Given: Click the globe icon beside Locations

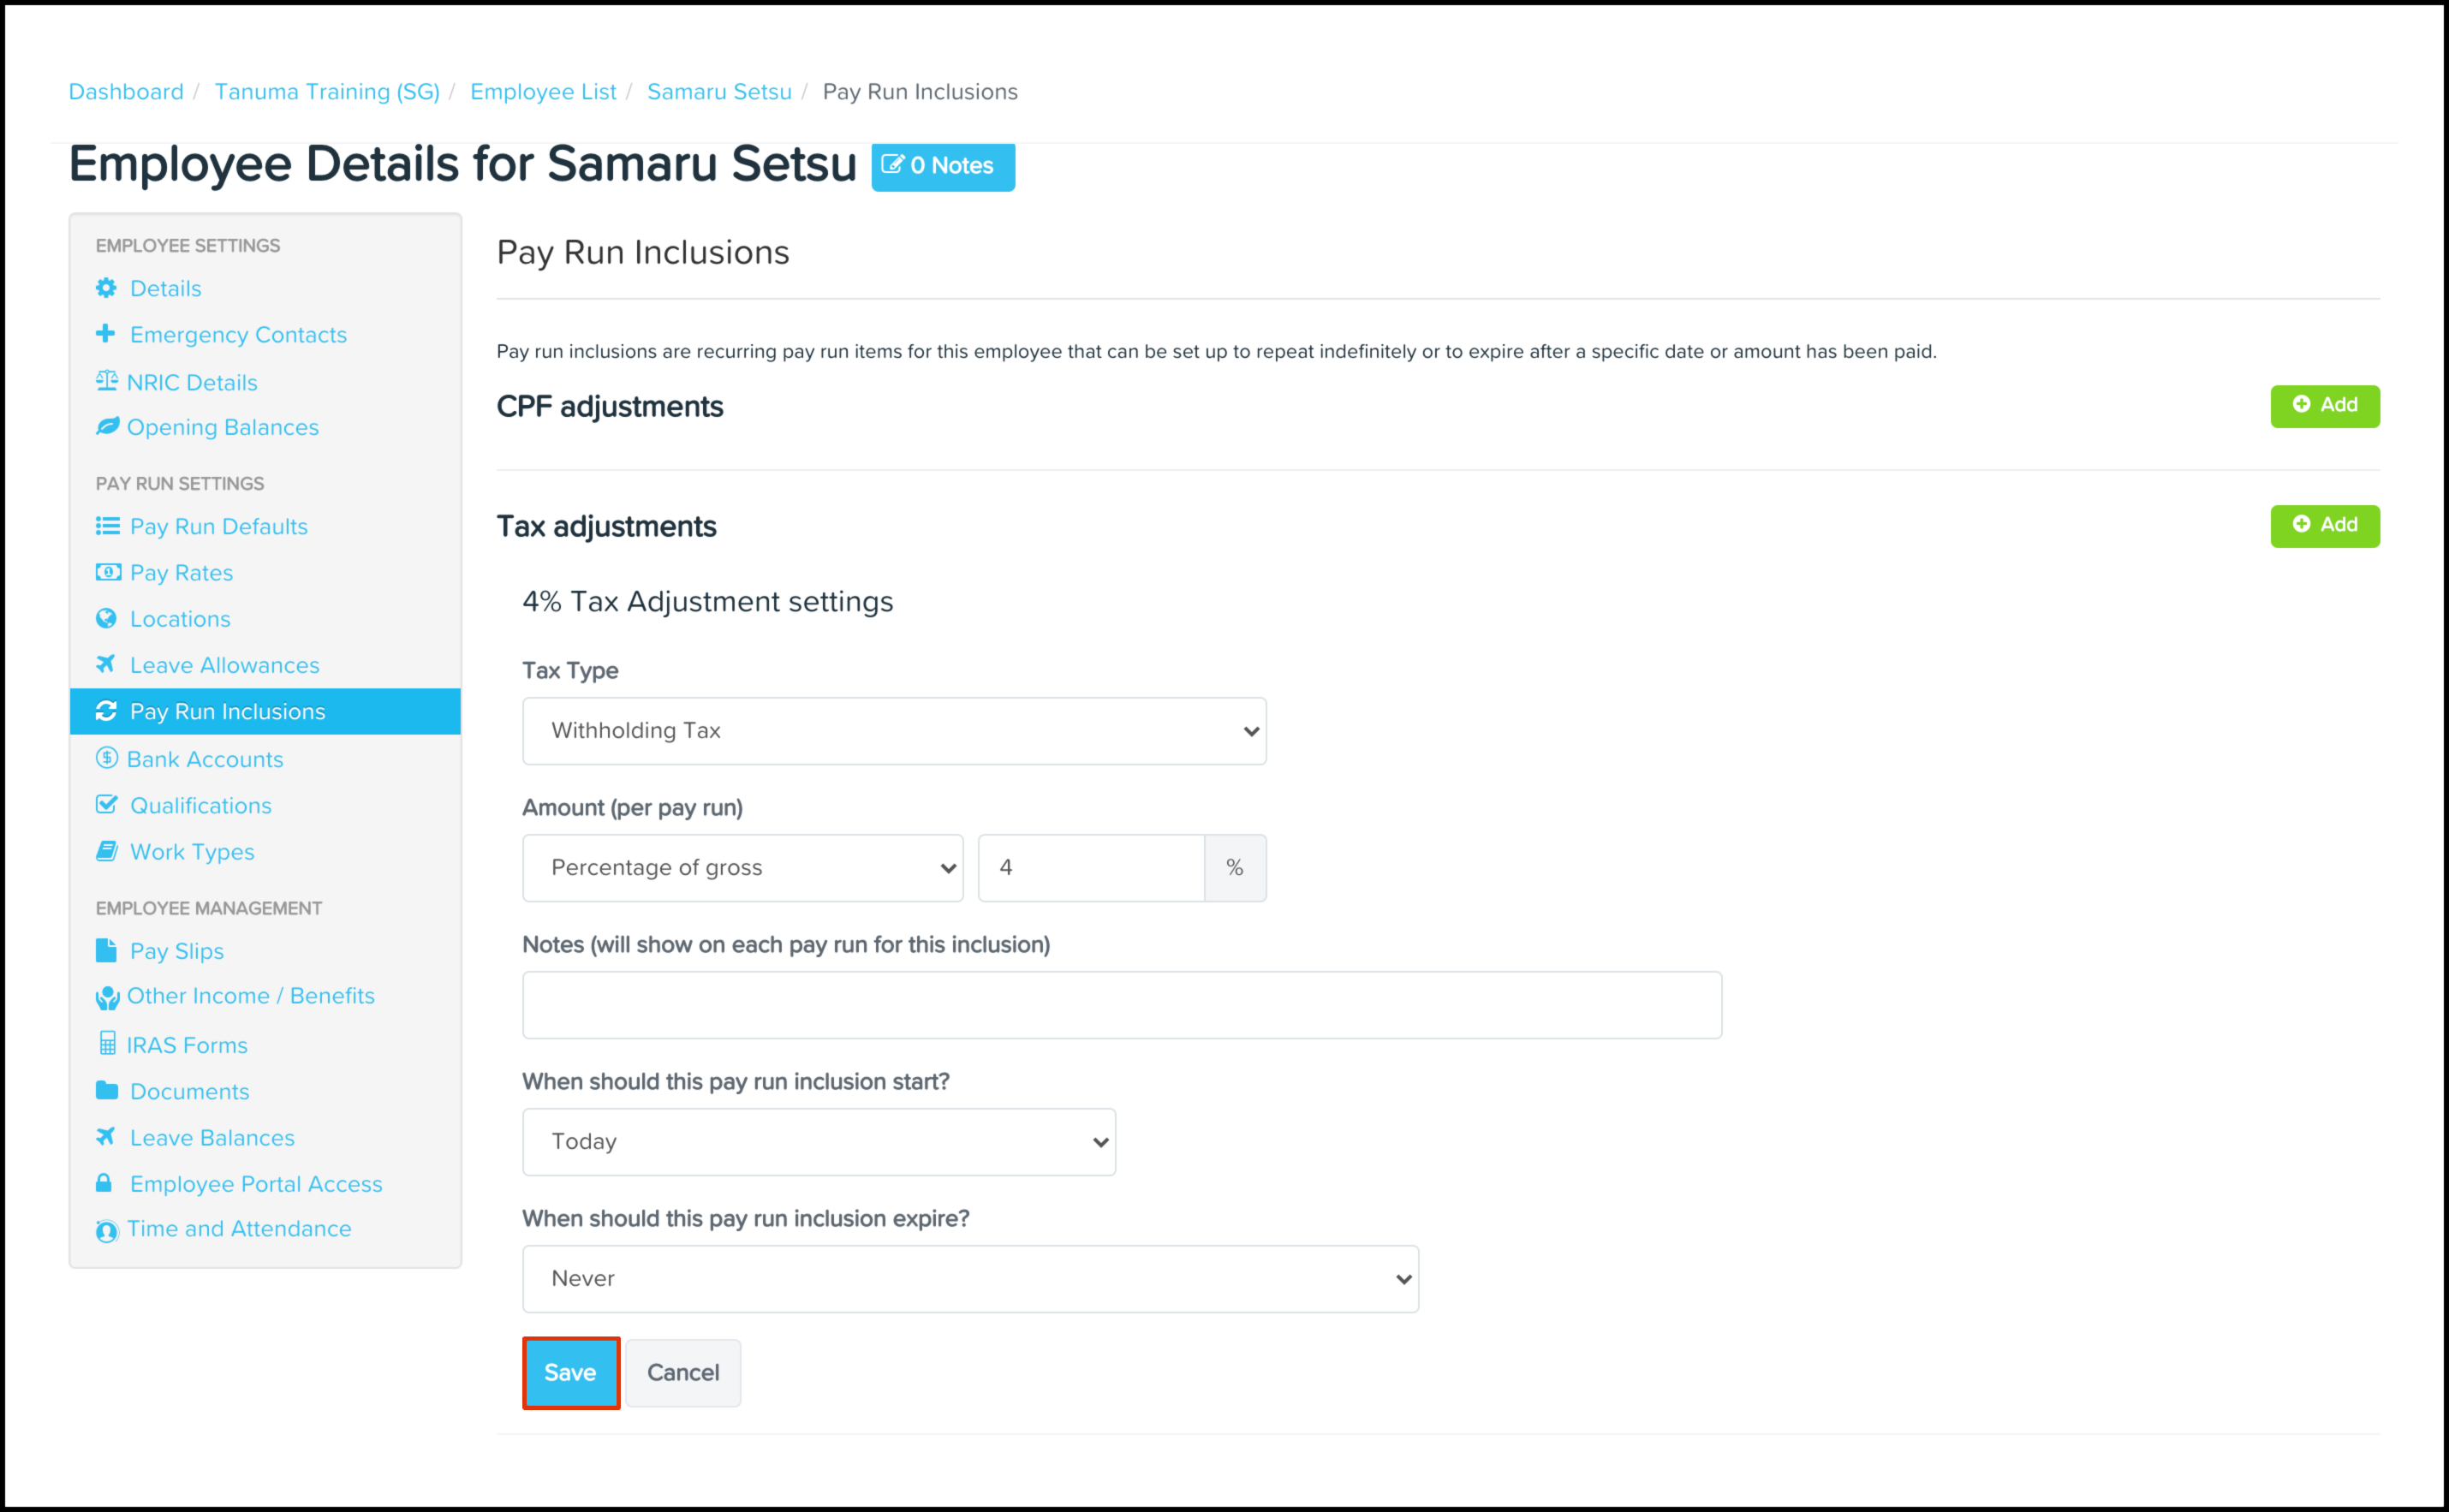Looking at the screenshot, I should (106, 618).
